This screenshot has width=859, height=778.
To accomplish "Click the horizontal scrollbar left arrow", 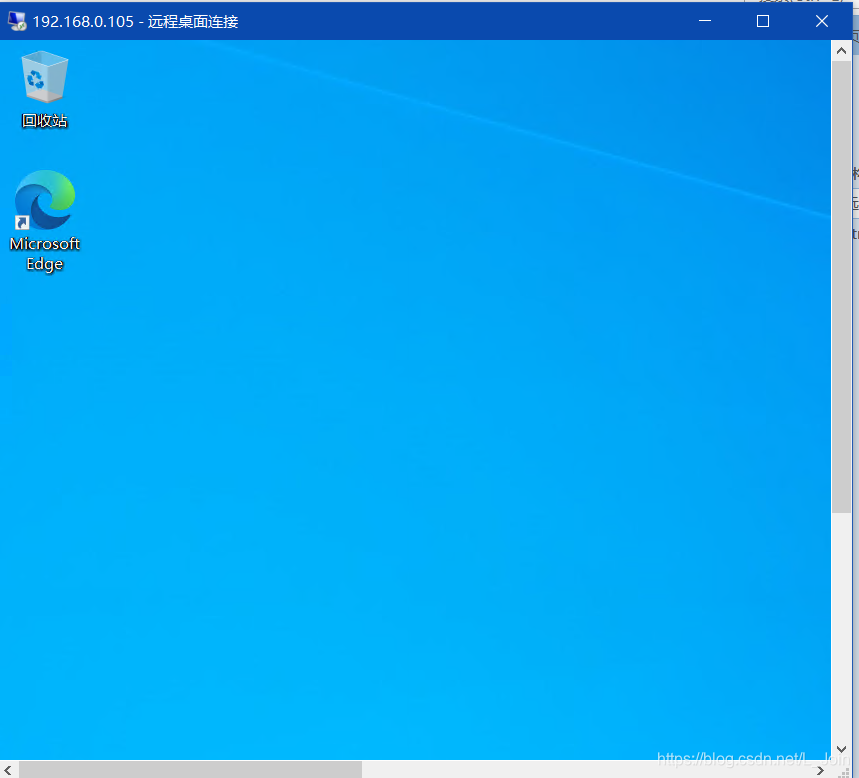I will coord(8,770).
